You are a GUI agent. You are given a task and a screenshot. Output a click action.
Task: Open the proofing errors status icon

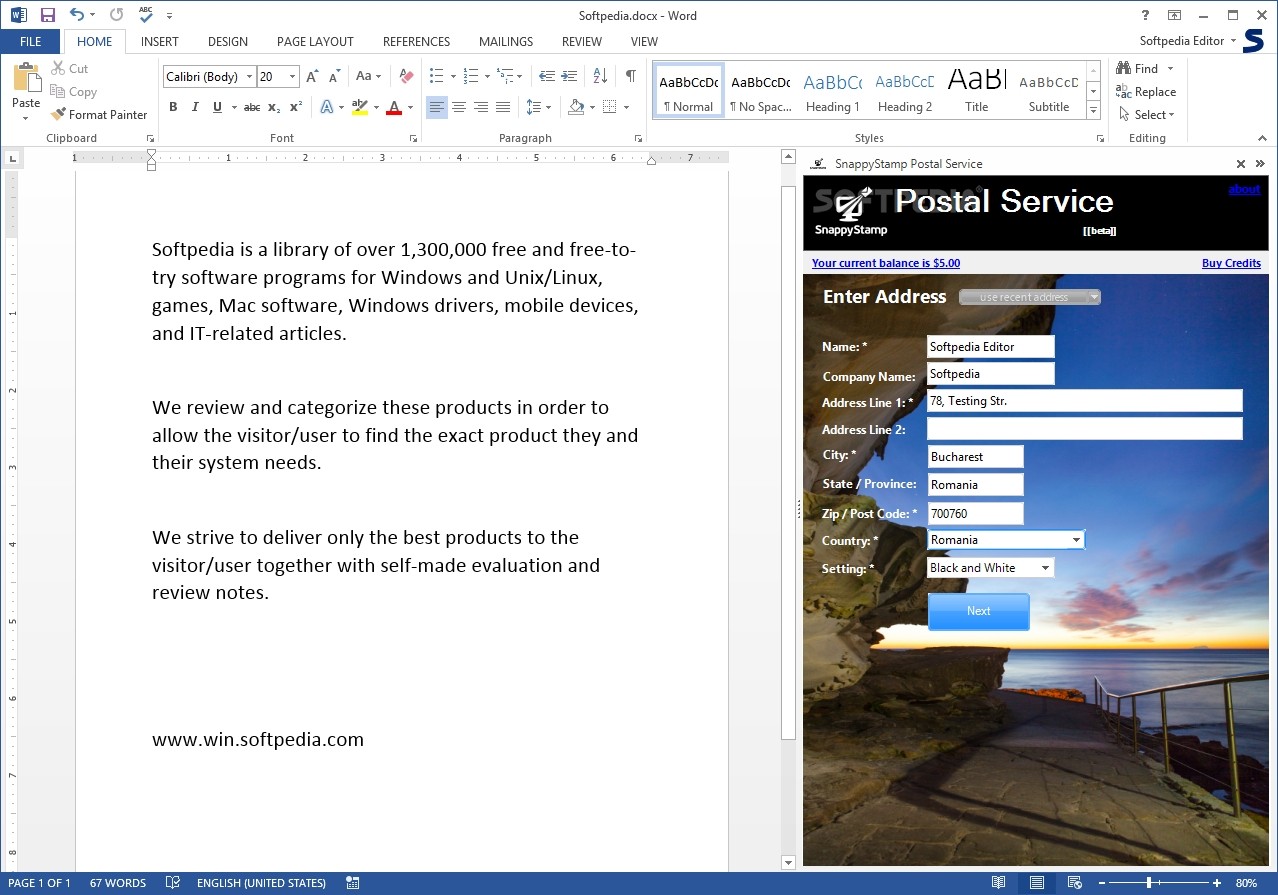(x=173, y=883)
